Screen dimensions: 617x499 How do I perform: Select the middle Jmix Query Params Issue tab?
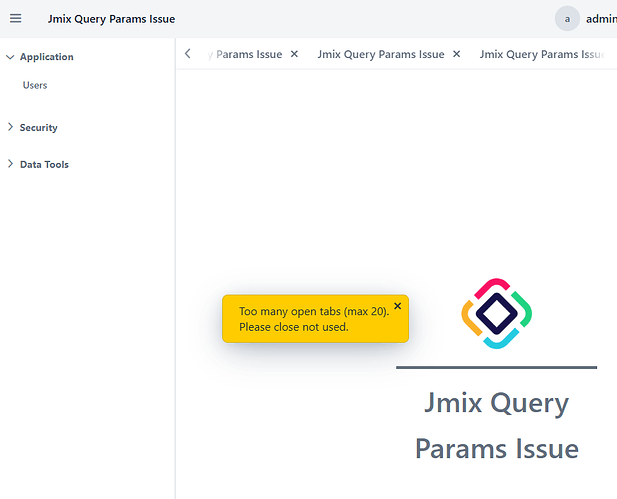pyautogui.click(x=381, y=54)
